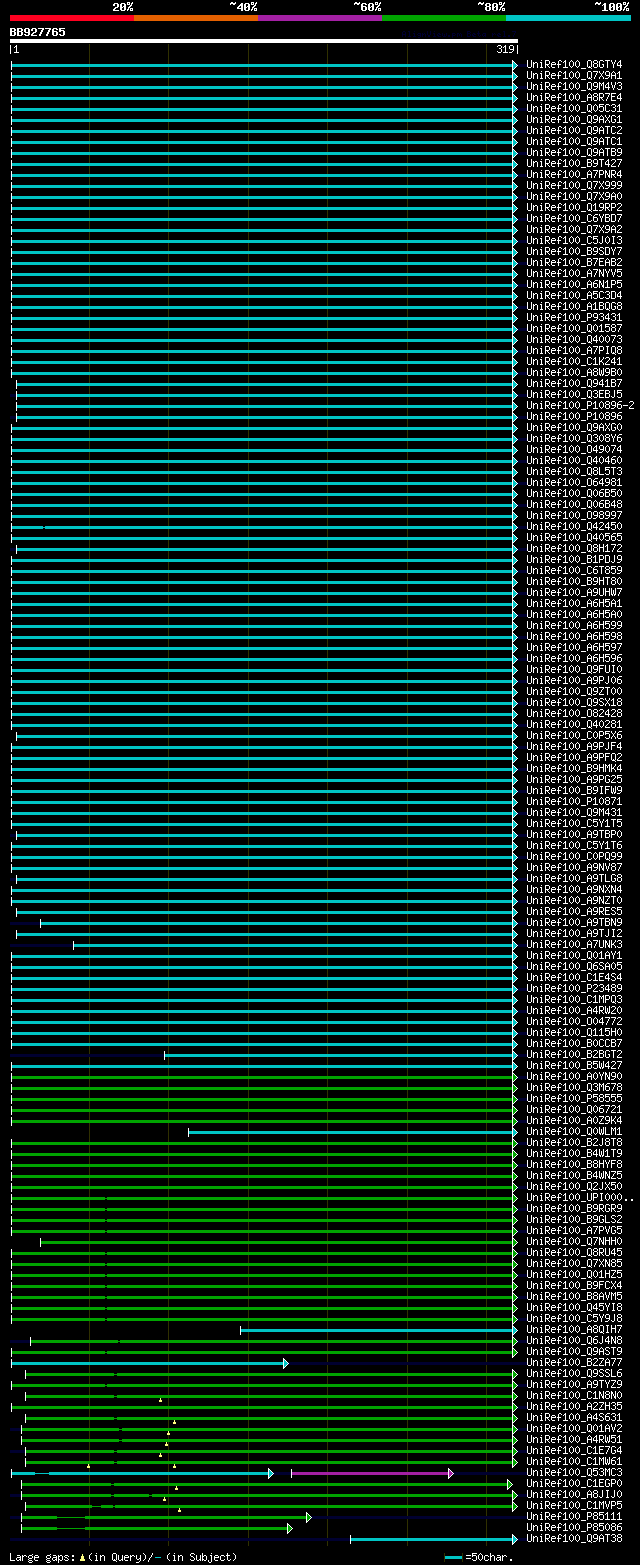Open hit UniRef100_A4S631

point(574,1418)
